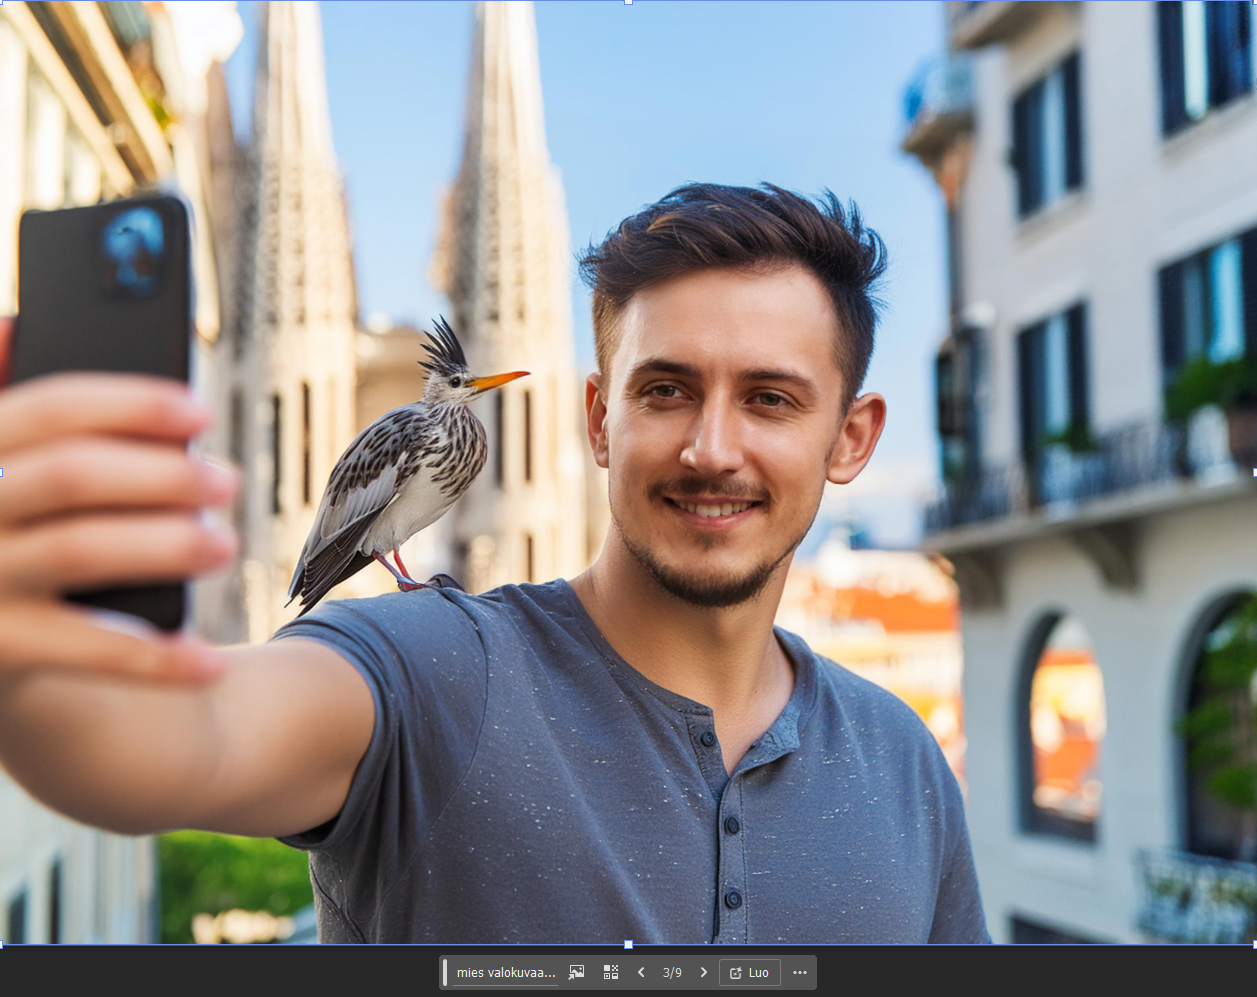Open the three-dot more options menu

click(800, 972)
